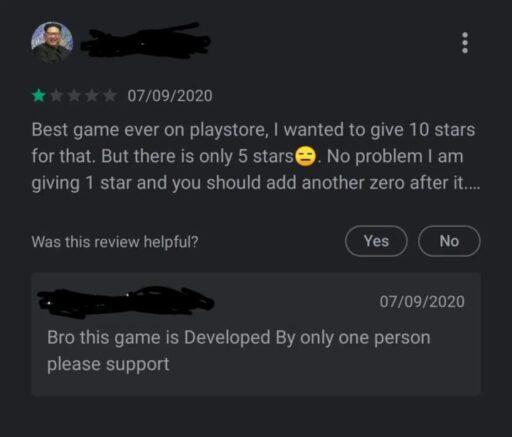Select the blacked-out developer name in reply
The image size is (512, 437).
click(126, 302)
